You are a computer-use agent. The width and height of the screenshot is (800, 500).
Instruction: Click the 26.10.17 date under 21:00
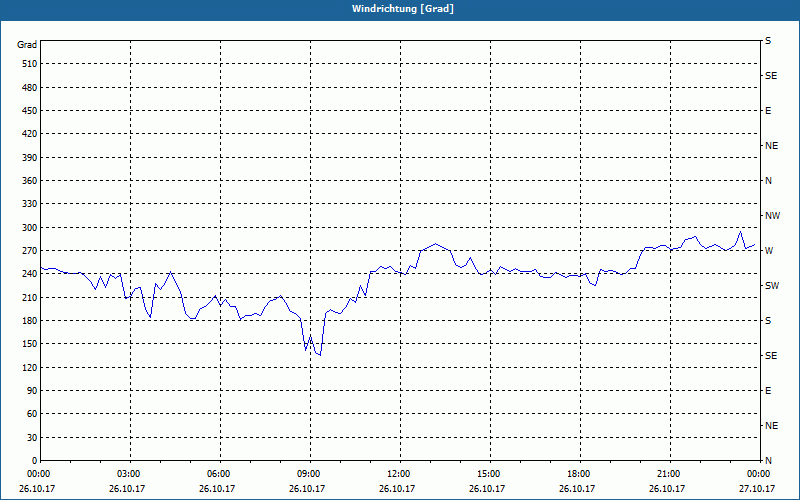pyautogui.click(x=667, y=488)
